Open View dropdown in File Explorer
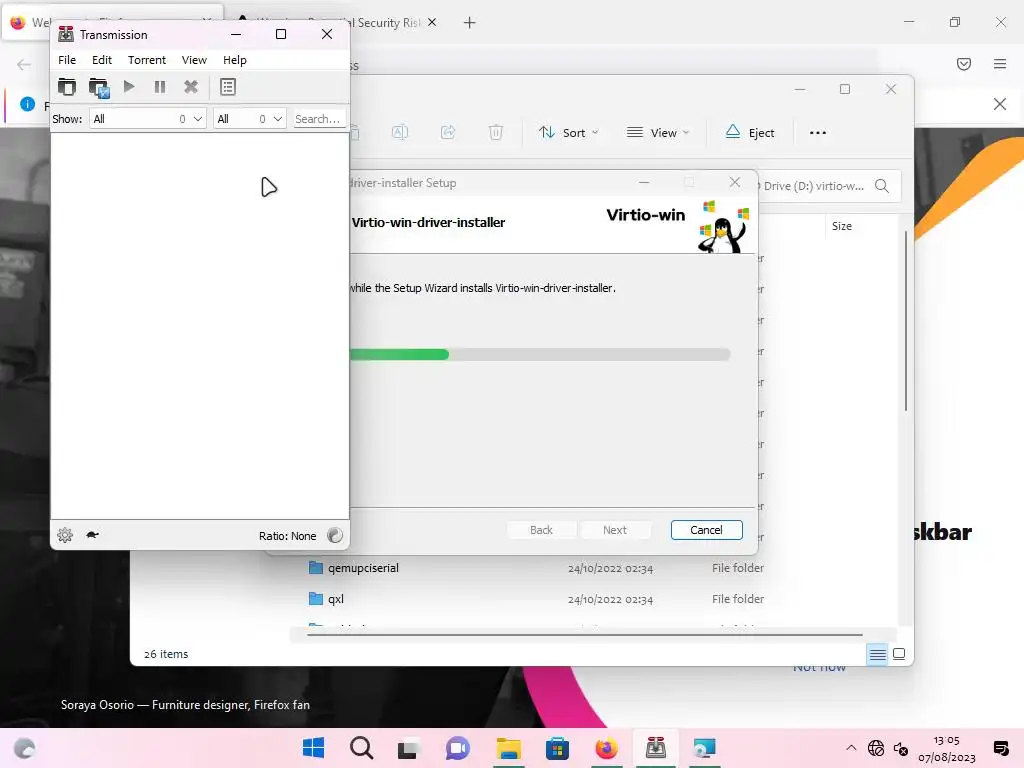This screenshot has height=768, width=1024. pyautogui.click(x=658, y=133)
